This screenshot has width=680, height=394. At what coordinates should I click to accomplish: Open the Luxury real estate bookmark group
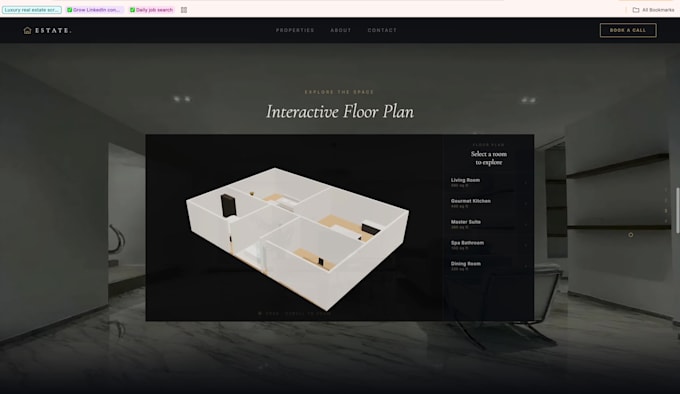(x=32, y=10)
